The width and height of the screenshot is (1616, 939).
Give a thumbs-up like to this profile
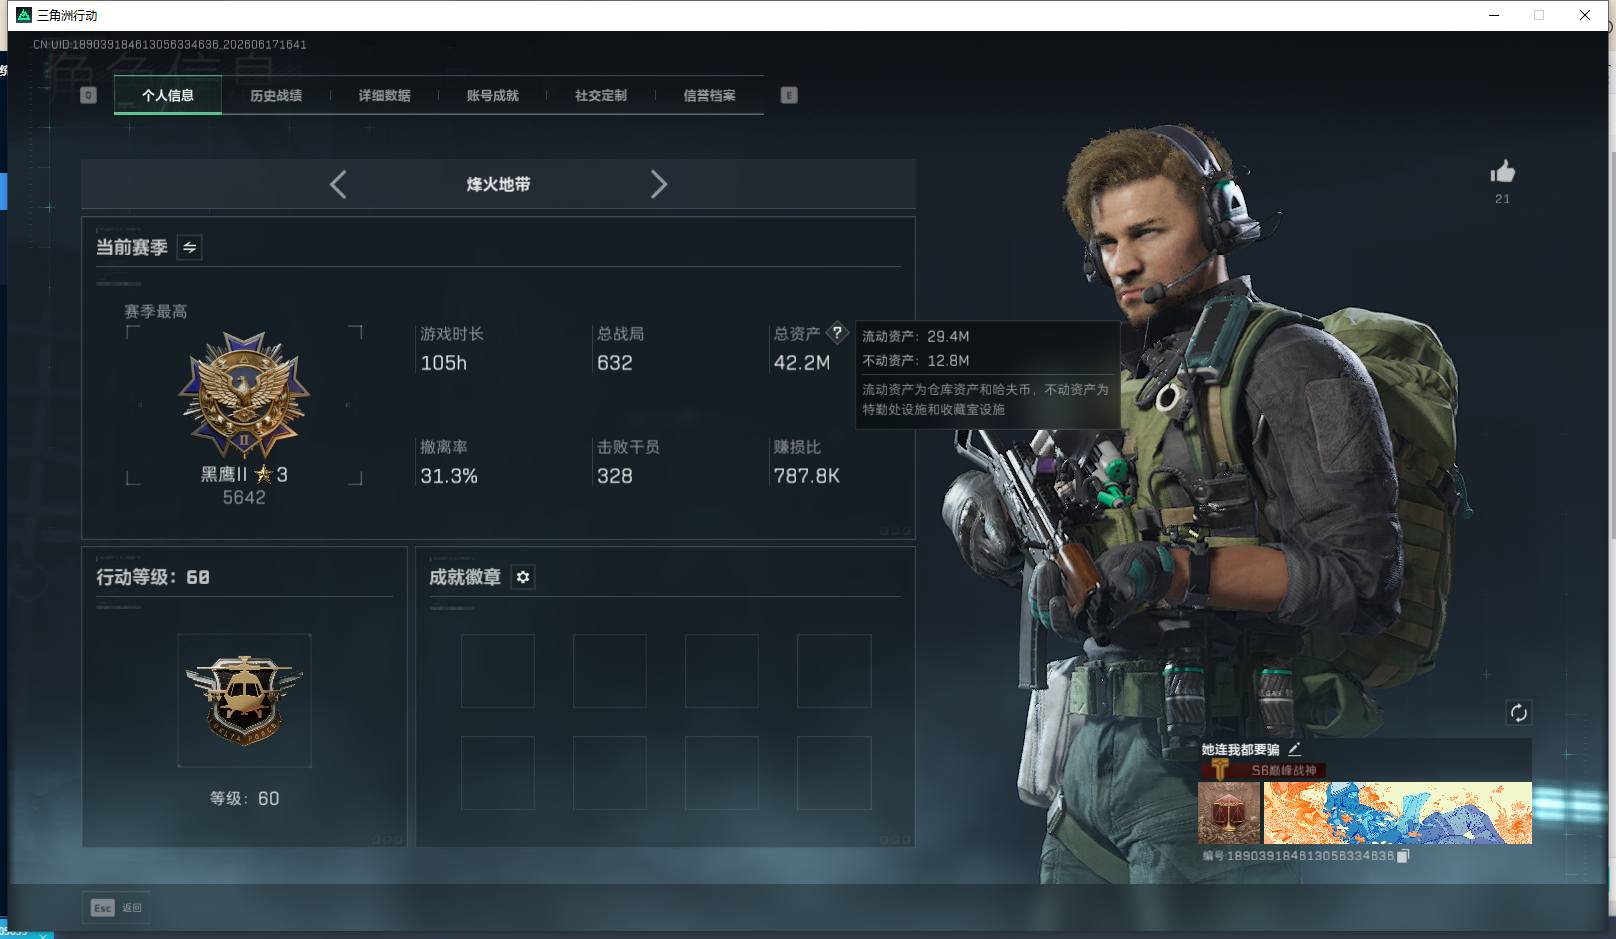coord(1502,172)
